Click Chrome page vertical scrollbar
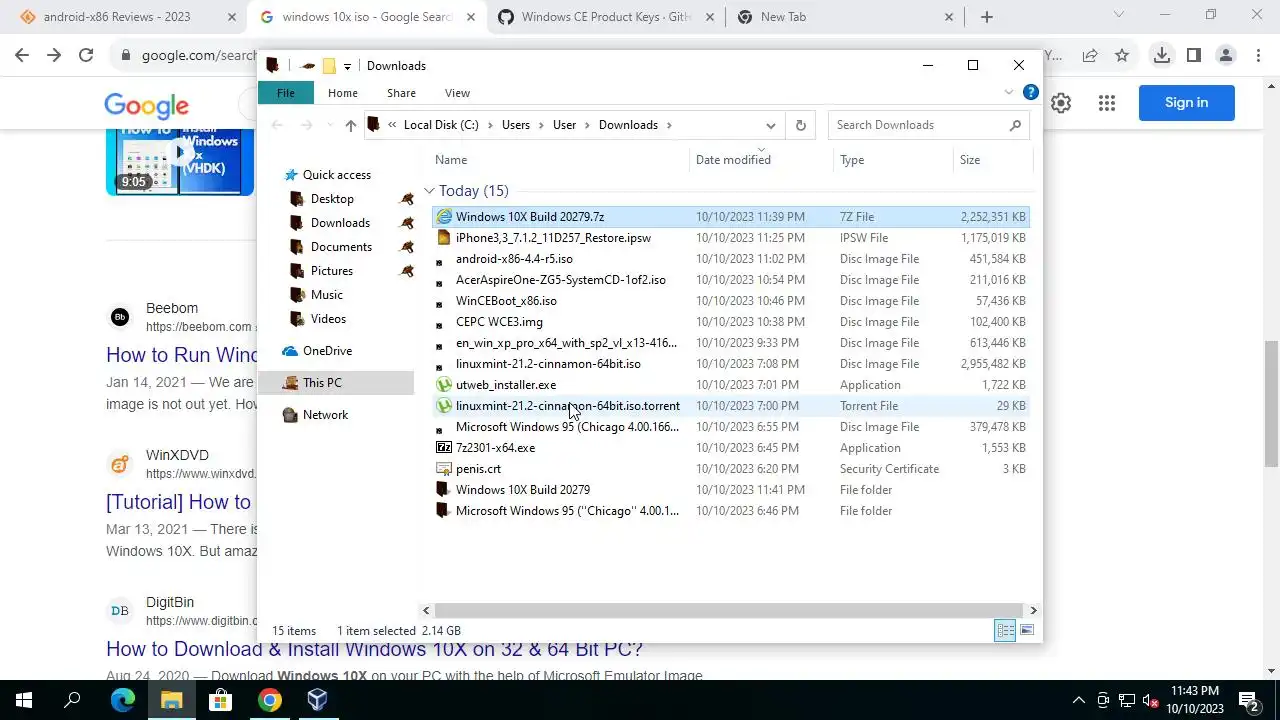 click(1271, 403)
